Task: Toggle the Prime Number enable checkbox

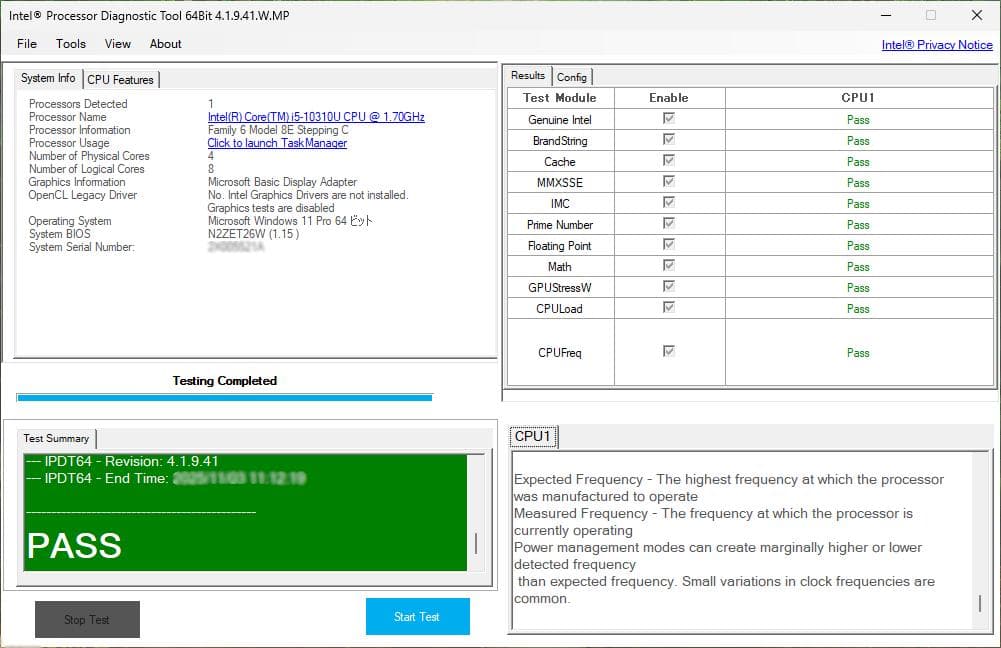Action: click(668, 223)
